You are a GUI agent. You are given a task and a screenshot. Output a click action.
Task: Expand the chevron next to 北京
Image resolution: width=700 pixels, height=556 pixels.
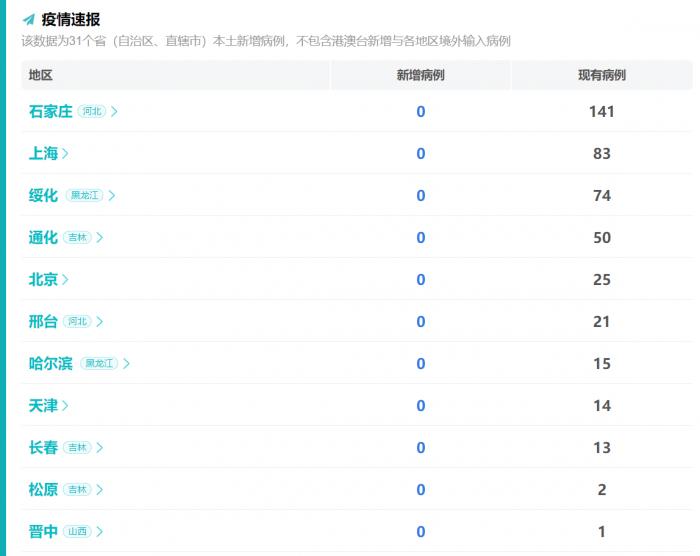[65, 279]
